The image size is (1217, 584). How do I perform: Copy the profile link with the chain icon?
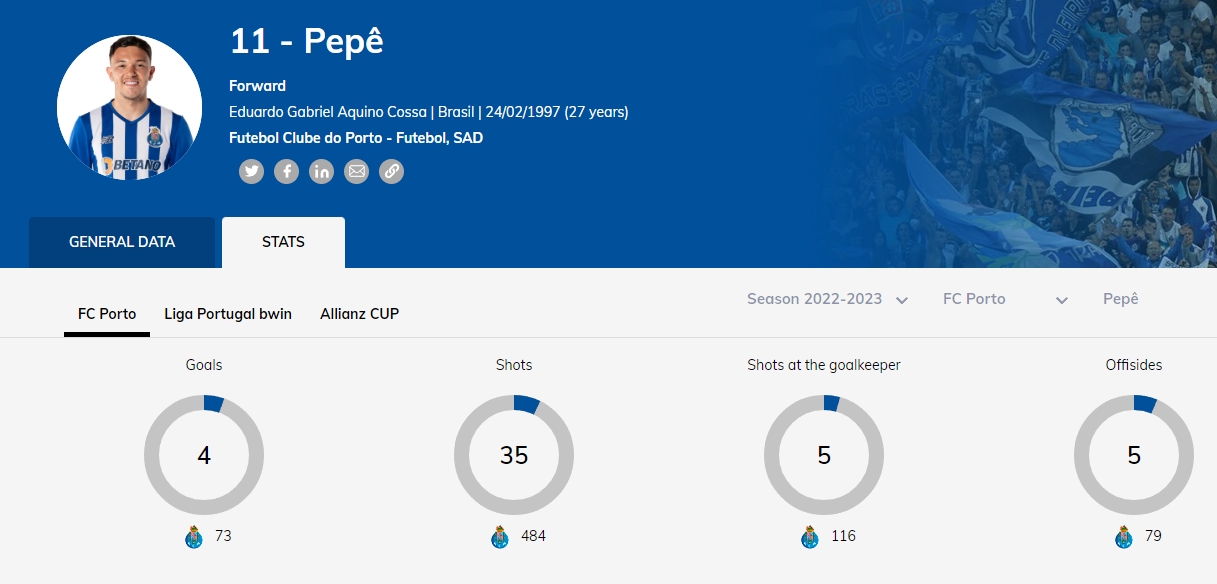click(391, 172)
